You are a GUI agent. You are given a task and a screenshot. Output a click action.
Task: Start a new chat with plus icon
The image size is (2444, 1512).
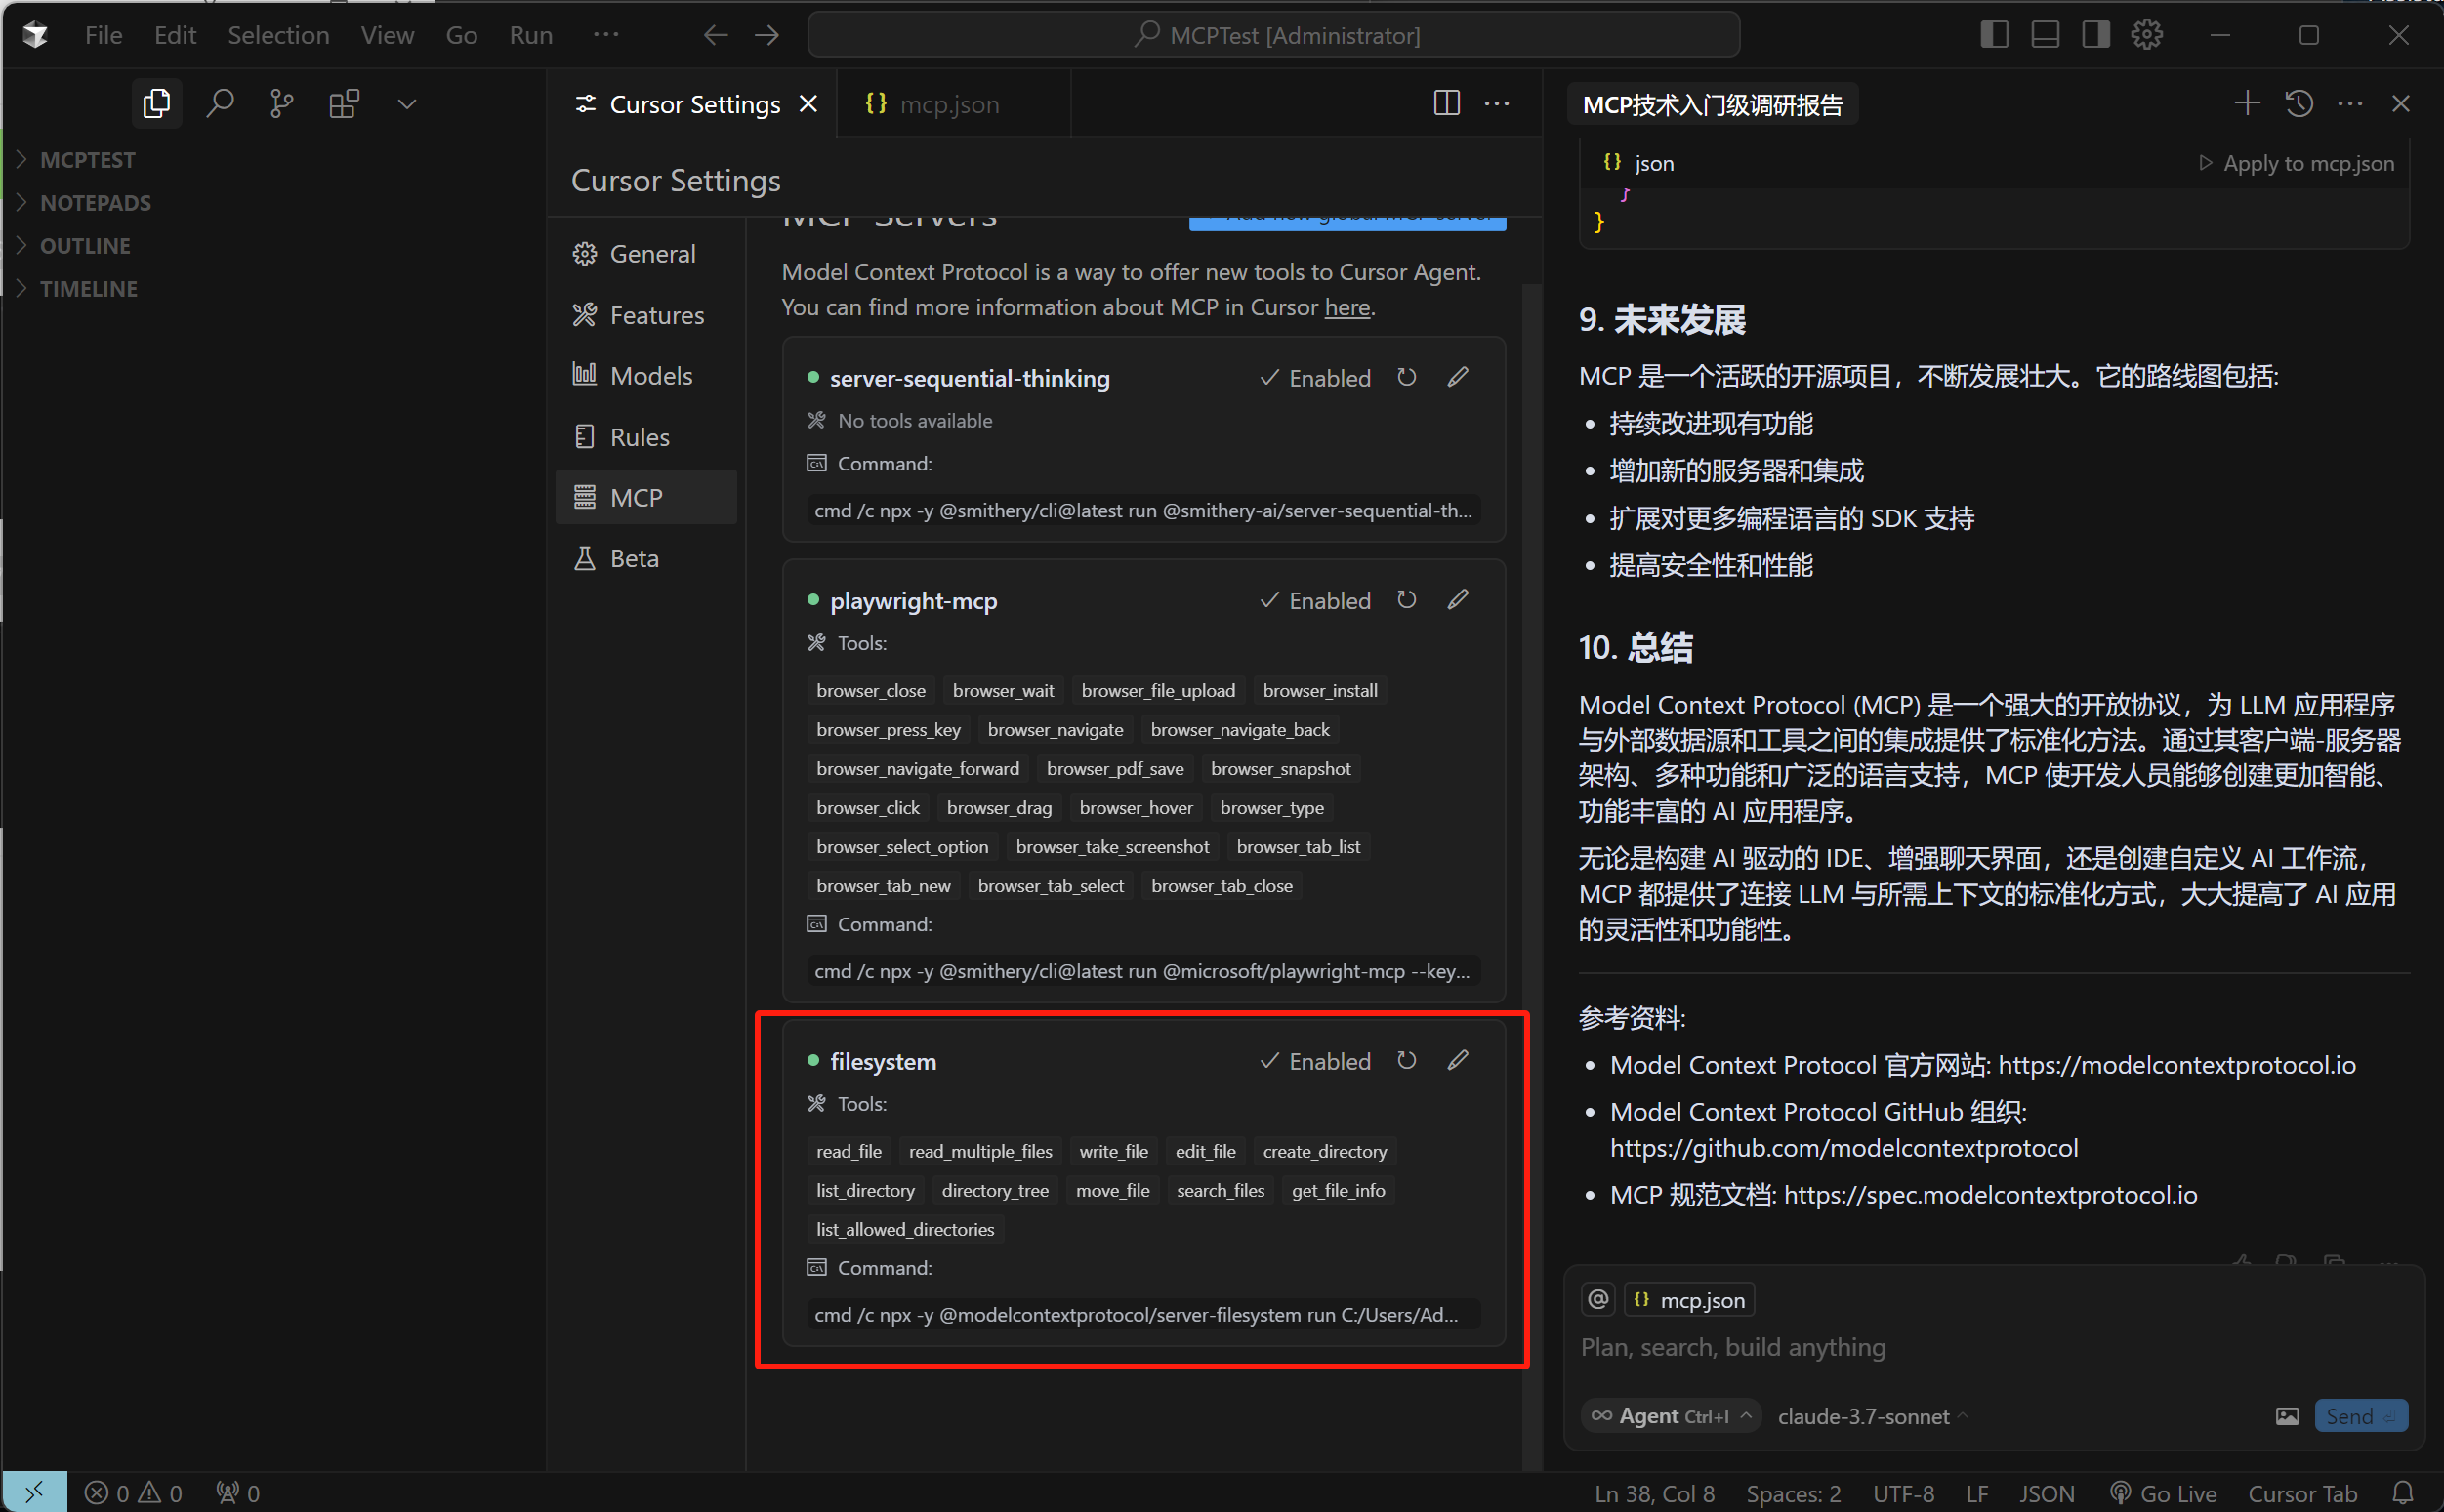(2247, 103)
